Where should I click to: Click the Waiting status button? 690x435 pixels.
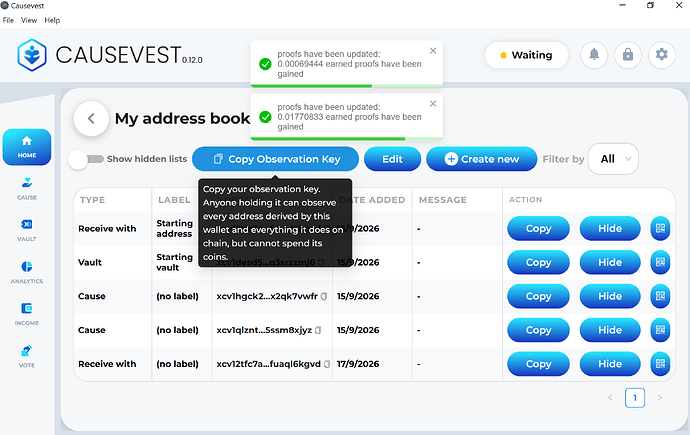pos(526,55)
